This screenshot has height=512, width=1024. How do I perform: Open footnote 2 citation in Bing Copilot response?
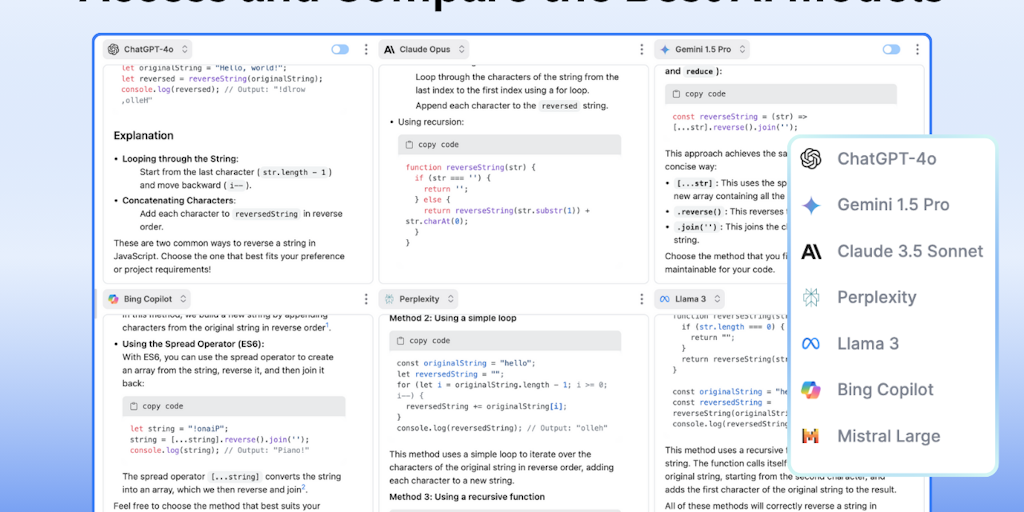304,487
